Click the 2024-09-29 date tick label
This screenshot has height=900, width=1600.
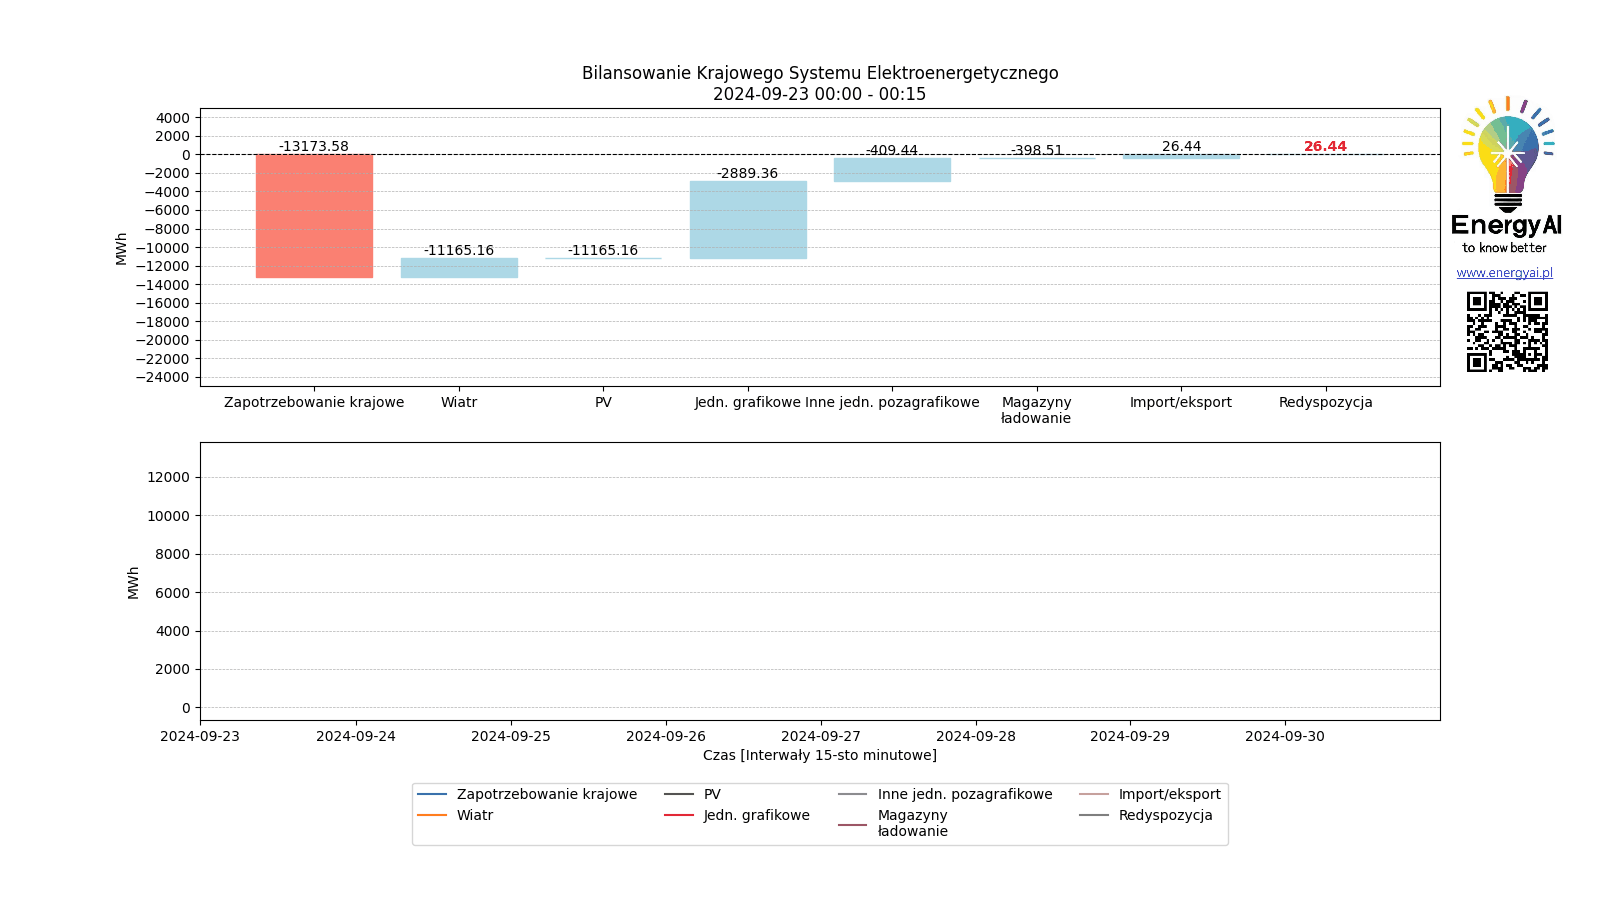tap(1130, 736)
